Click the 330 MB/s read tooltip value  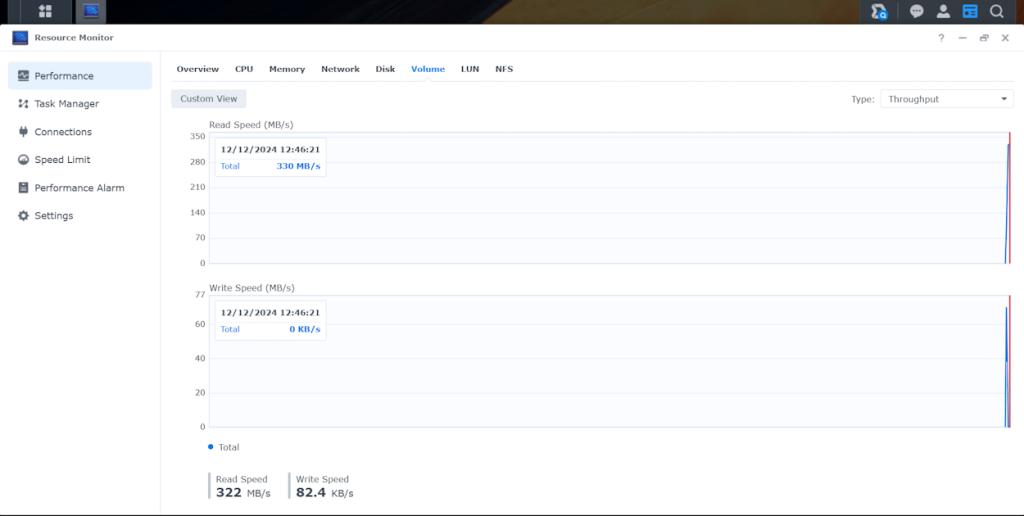coord(298,166)
